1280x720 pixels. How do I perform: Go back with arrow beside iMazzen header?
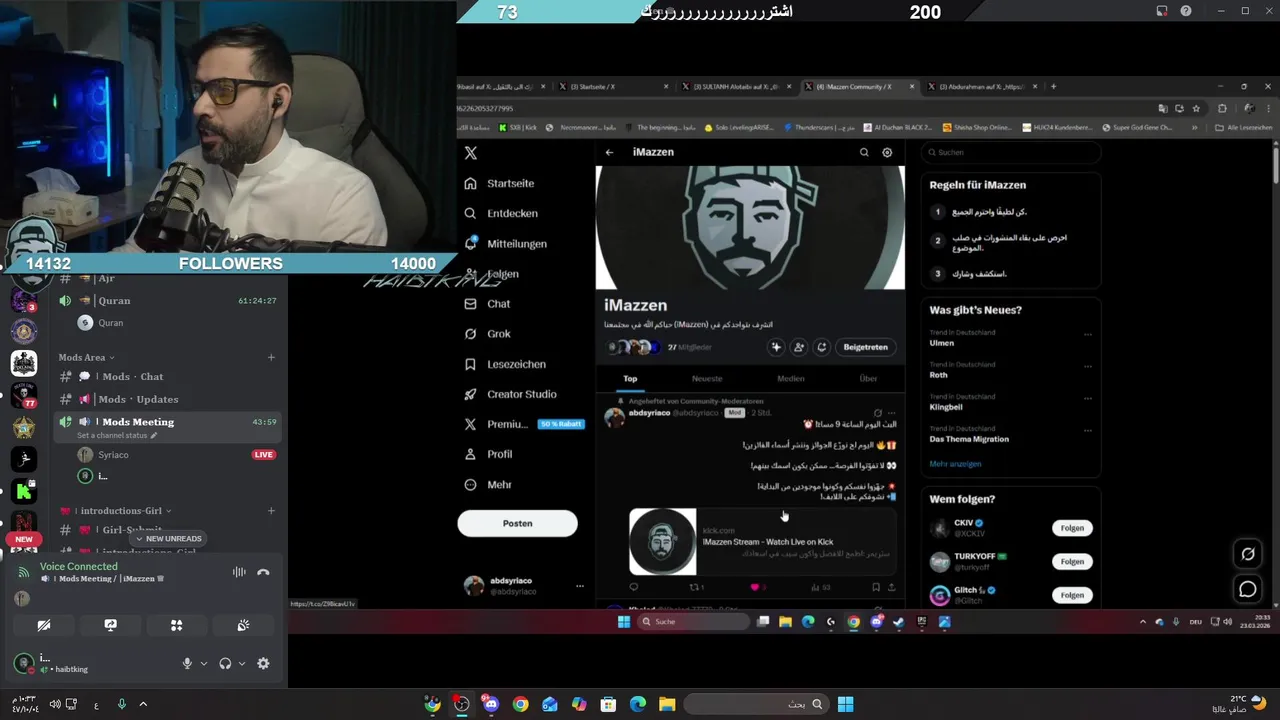(609, 152)
